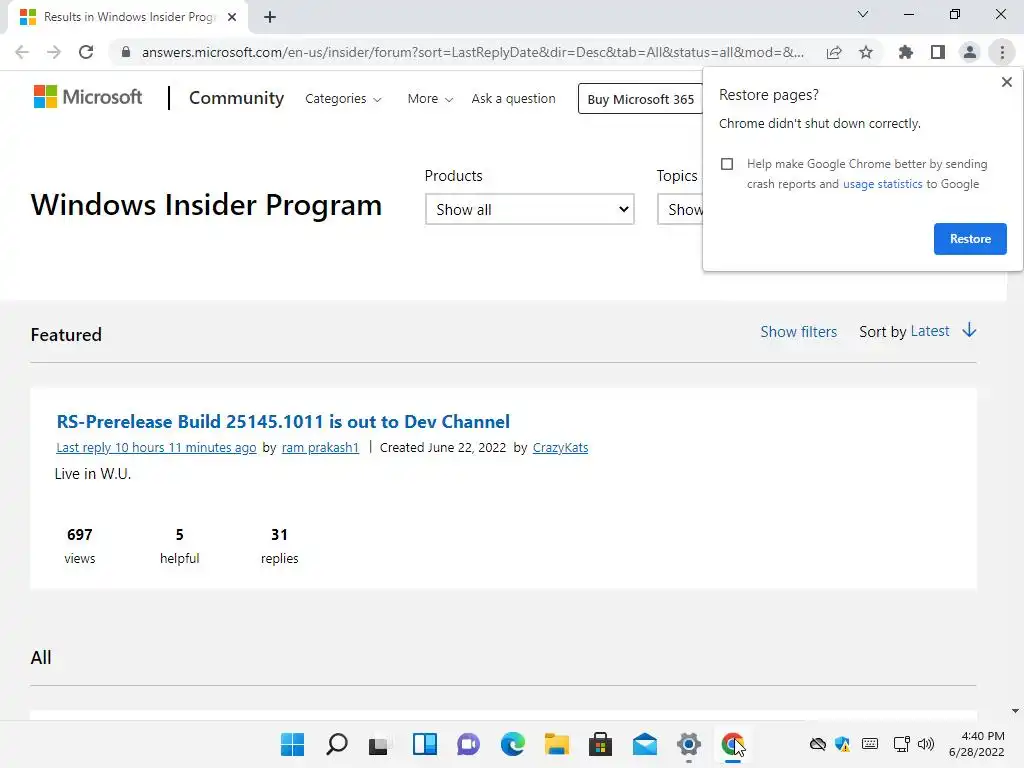Click the Microsoft logo

(88, 97)
